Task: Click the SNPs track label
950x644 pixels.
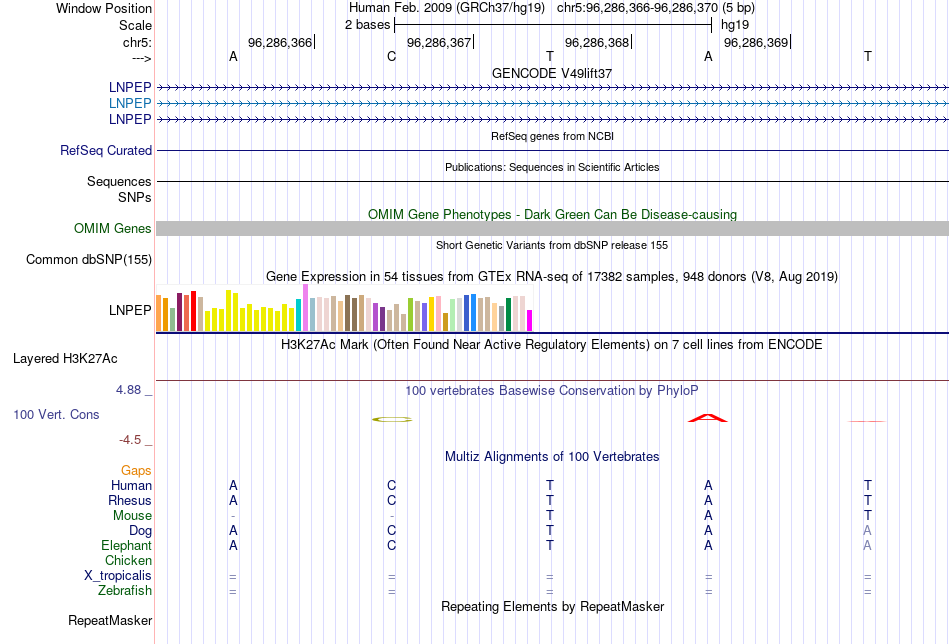Action: [x=135, y=198]
